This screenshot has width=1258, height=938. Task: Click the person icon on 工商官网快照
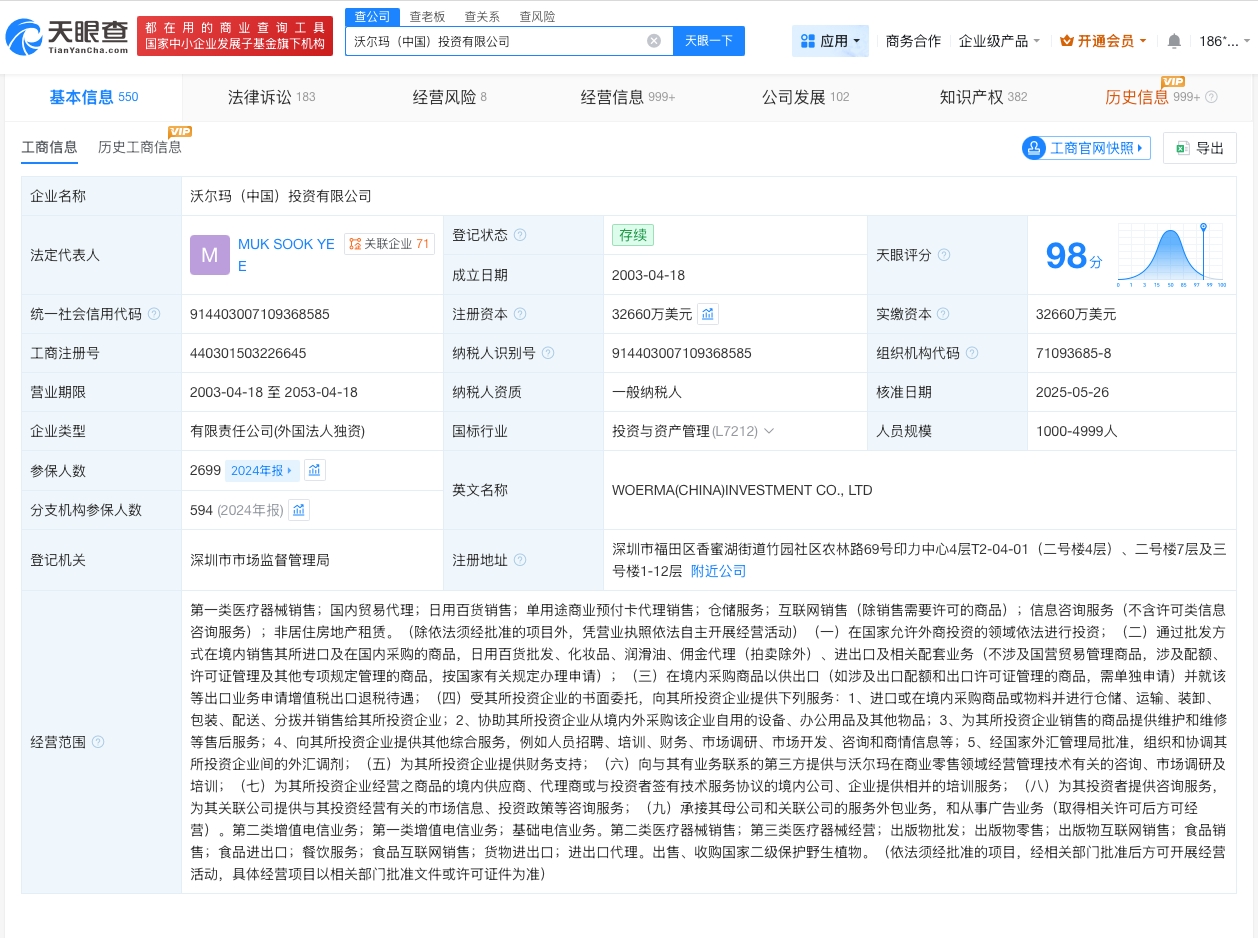pos(1033,148)
